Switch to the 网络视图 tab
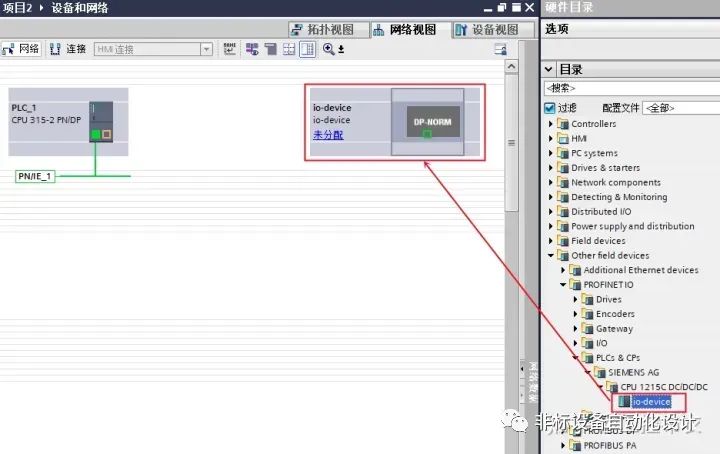Image resolution: width=720 pixels, height=454 pixels. coord(411,30)
